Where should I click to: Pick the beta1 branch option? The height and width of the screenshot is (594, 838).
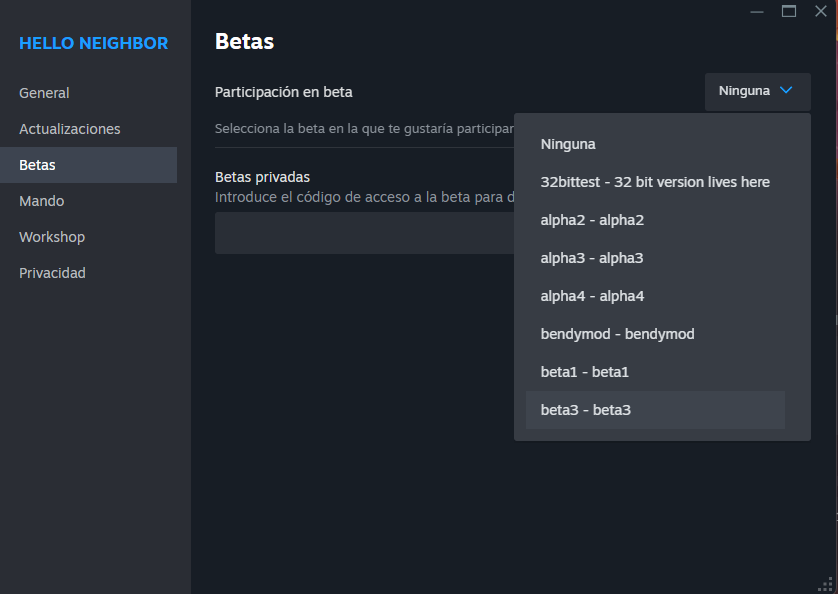[585, 372]
